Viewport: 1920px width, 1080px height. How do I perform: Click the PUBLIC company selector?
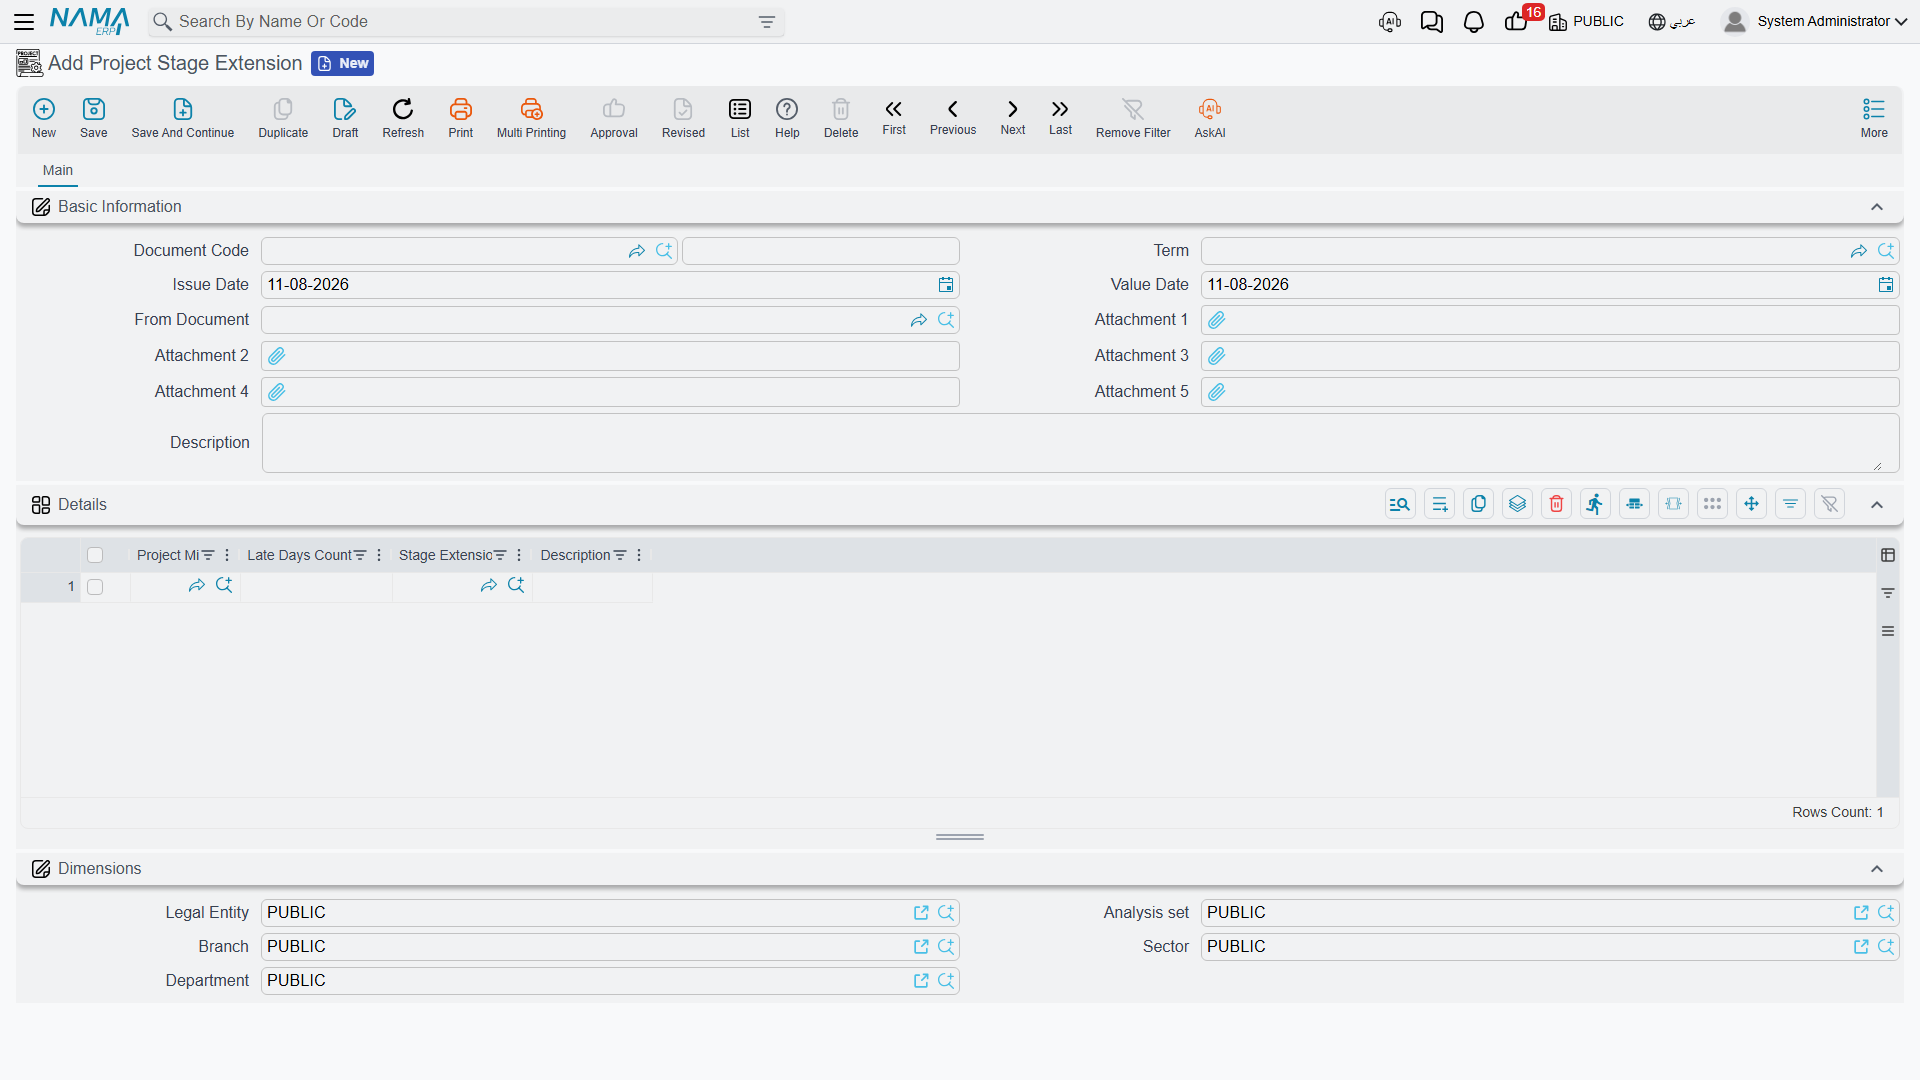1587,22
